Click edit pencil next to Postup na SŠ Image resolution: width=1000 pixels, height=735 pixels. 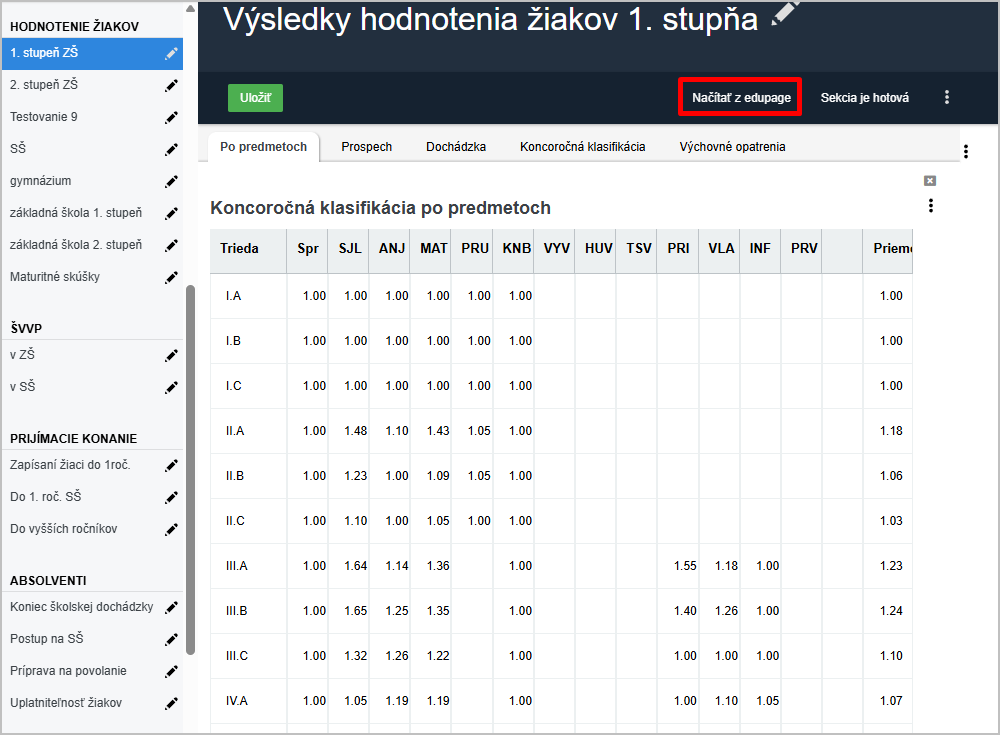(171, 639)
